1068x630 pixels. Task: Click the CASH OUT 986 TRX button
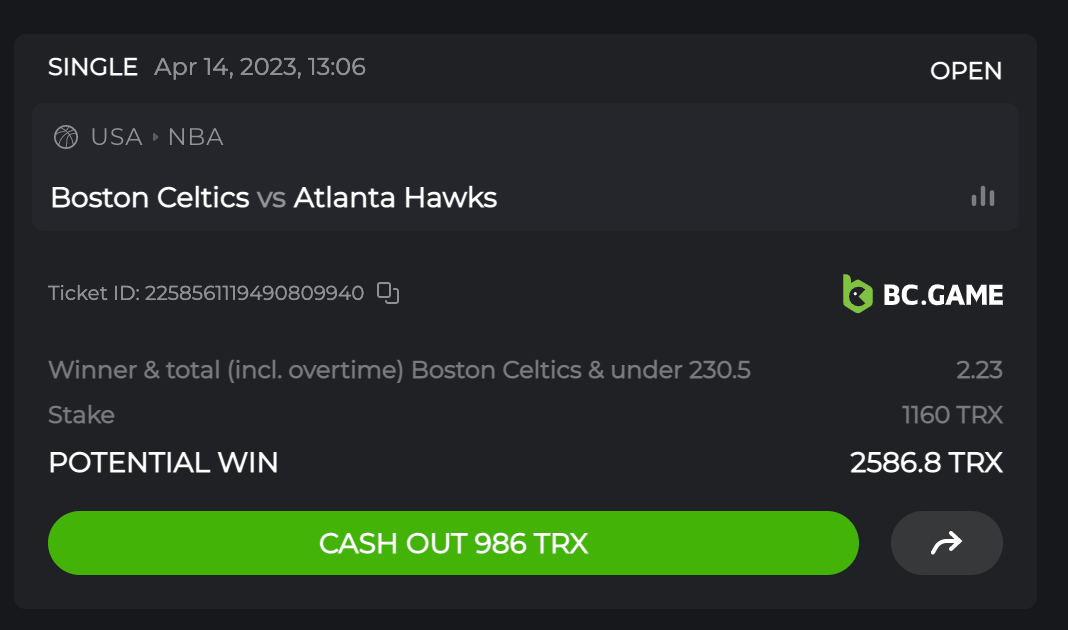453,543
